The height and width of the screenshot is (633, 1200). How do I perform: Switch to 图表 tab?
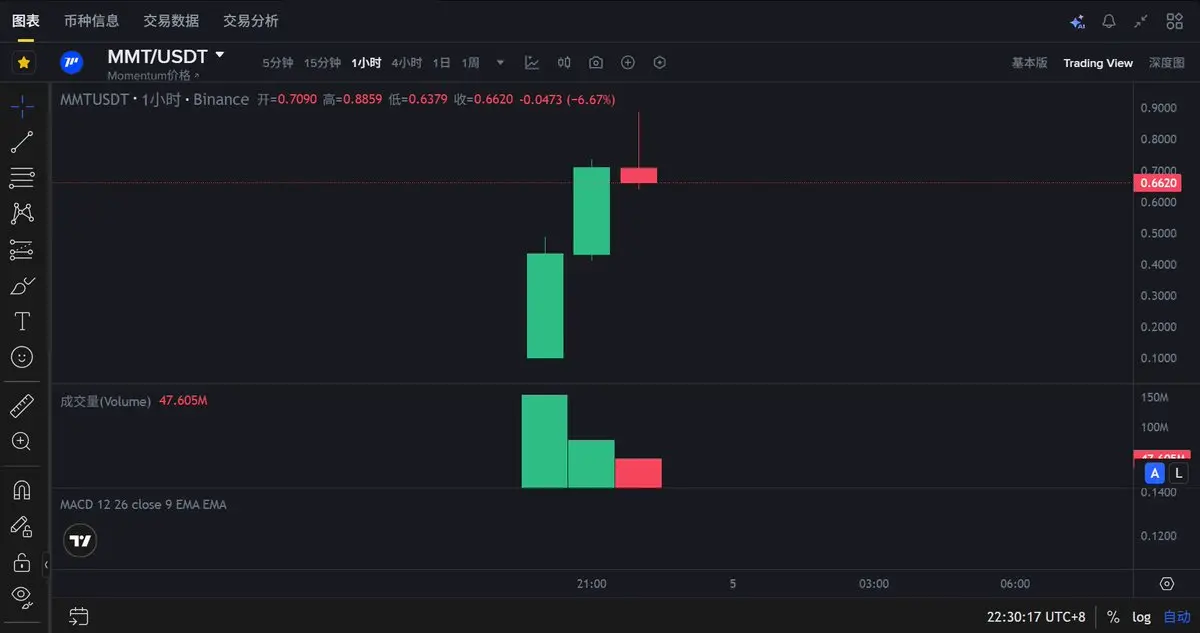pyautogui.click(x=26, y=21)
